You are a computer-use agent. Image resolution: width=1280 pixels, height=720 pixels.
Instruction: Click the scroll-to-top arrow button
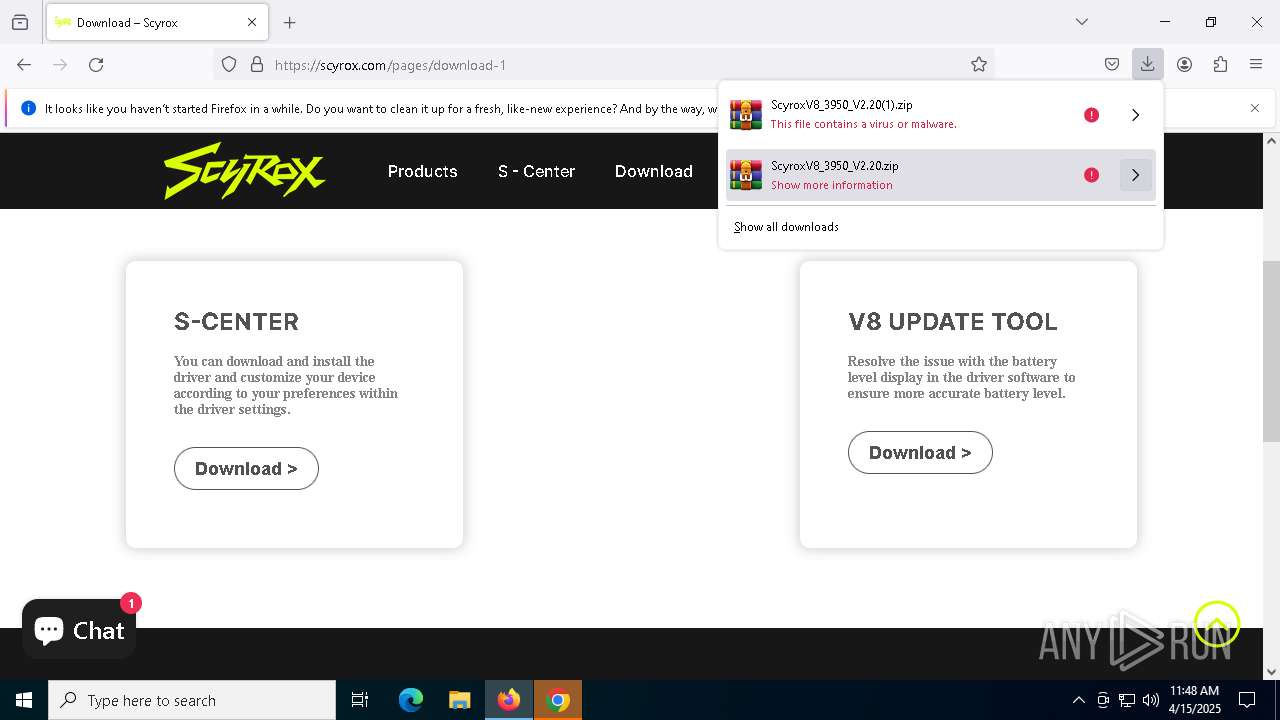click(x=1216, y=624)
